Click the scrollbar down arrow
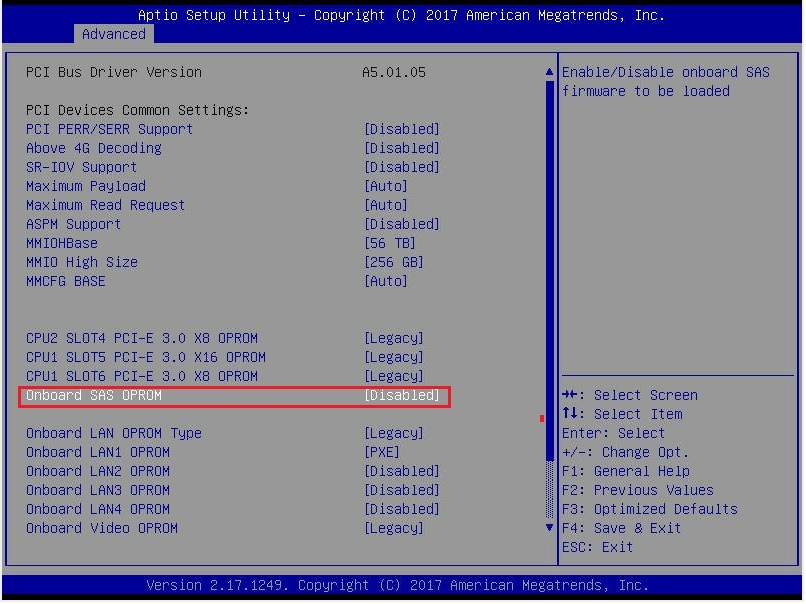Image resolution: width=806 pixels, height=604 pixels. tap(548, 526)
